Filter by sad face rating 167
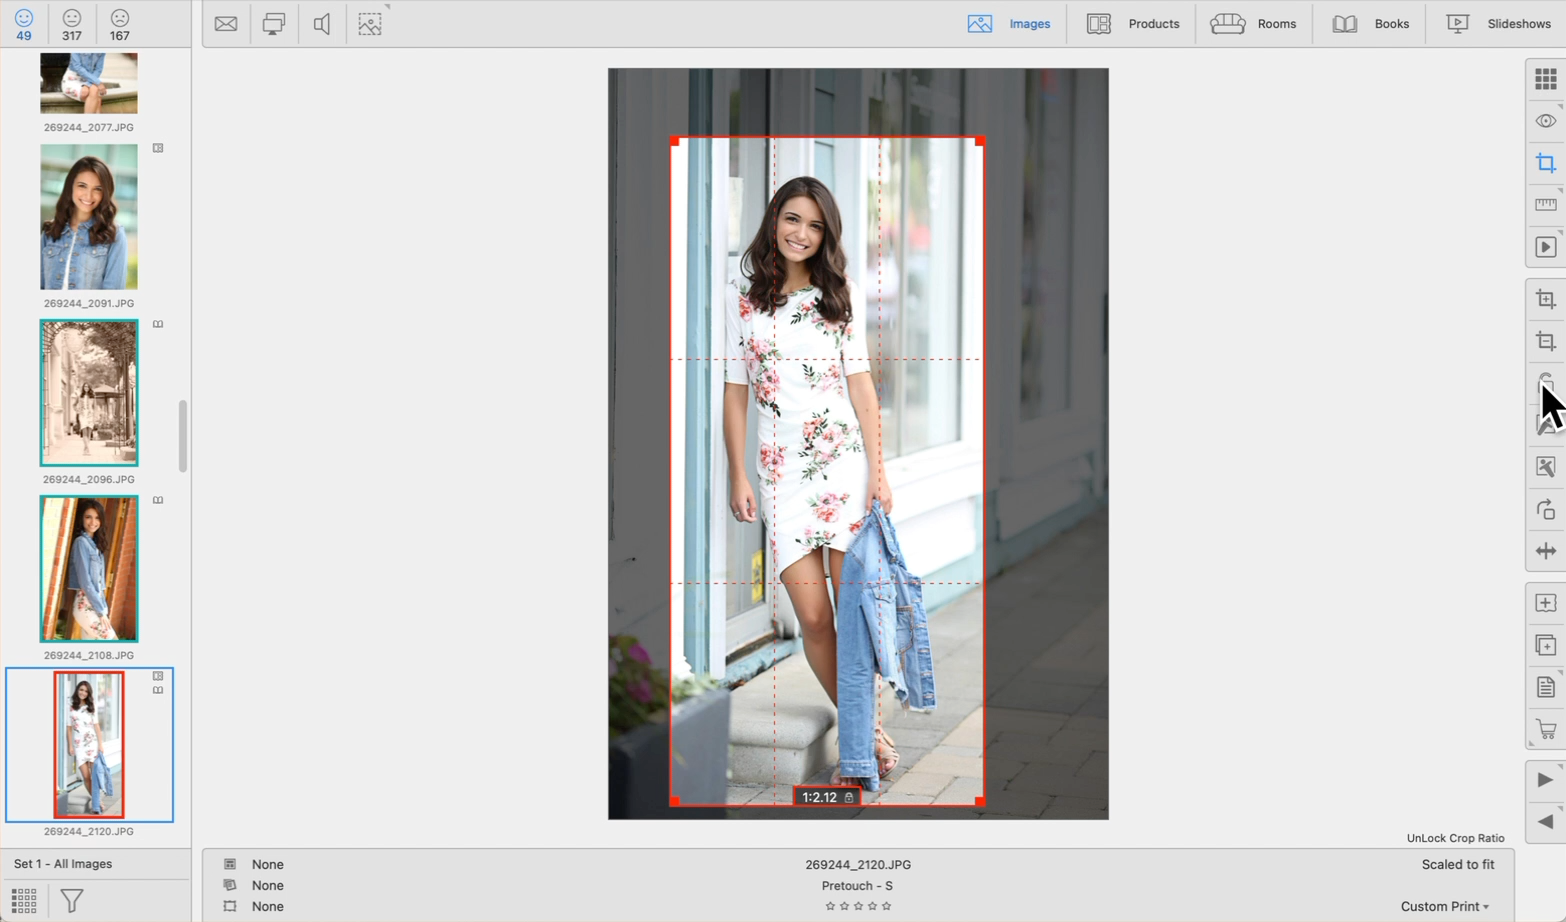The width and height of the screenshot is (1566, 922). click(120, 24)
